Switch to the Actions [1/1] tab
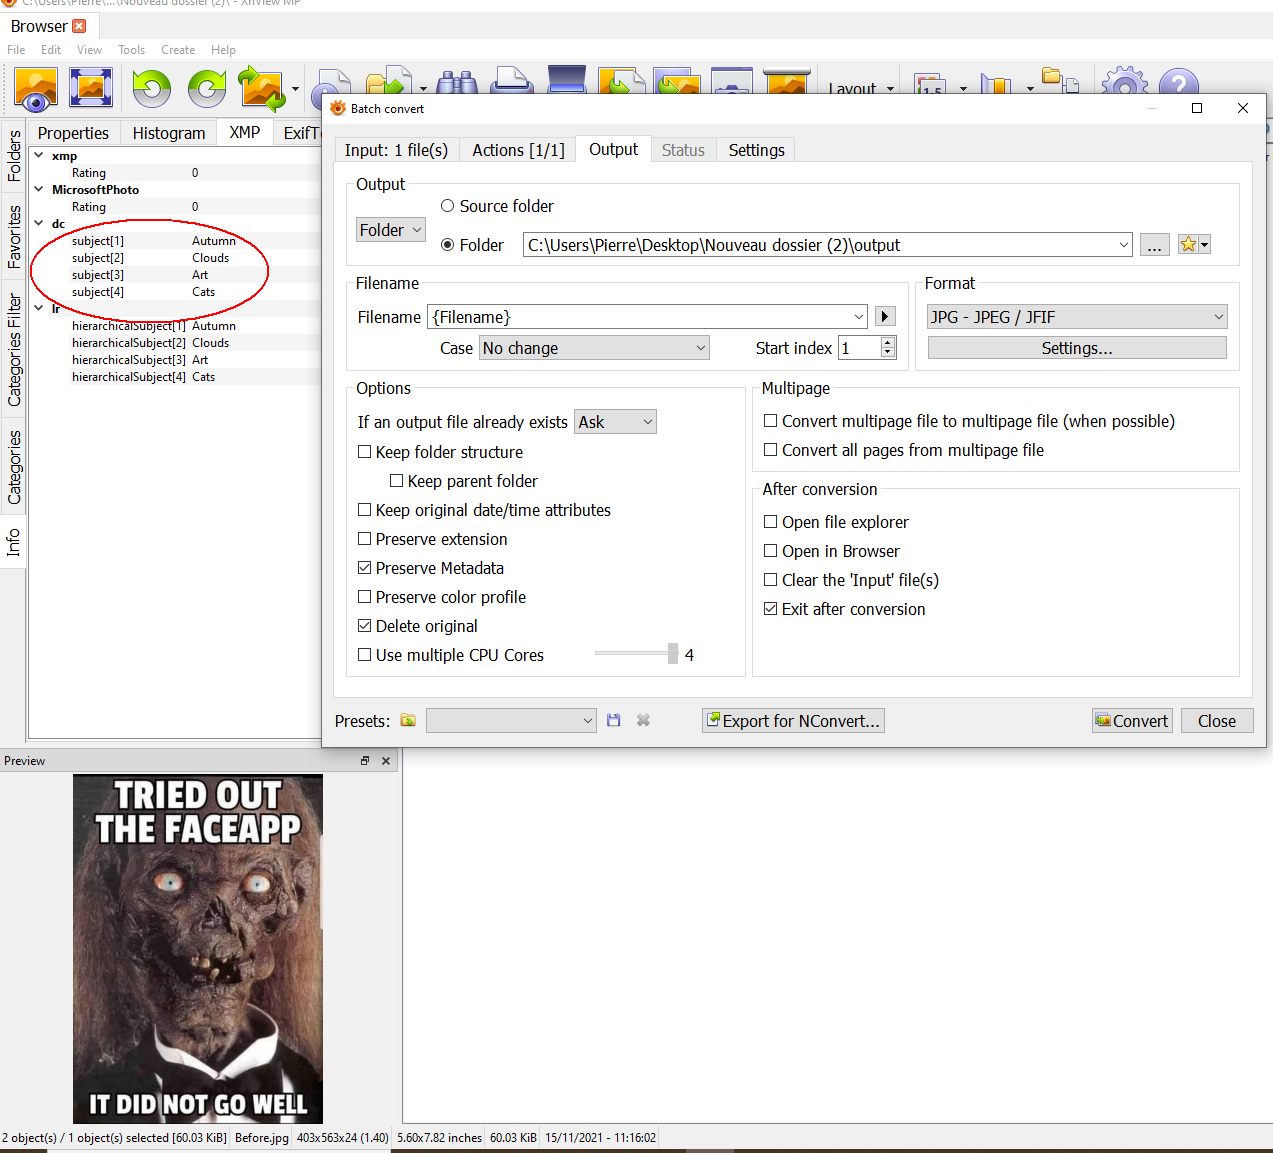The image size is (1273, 1153). coord(518,150)
